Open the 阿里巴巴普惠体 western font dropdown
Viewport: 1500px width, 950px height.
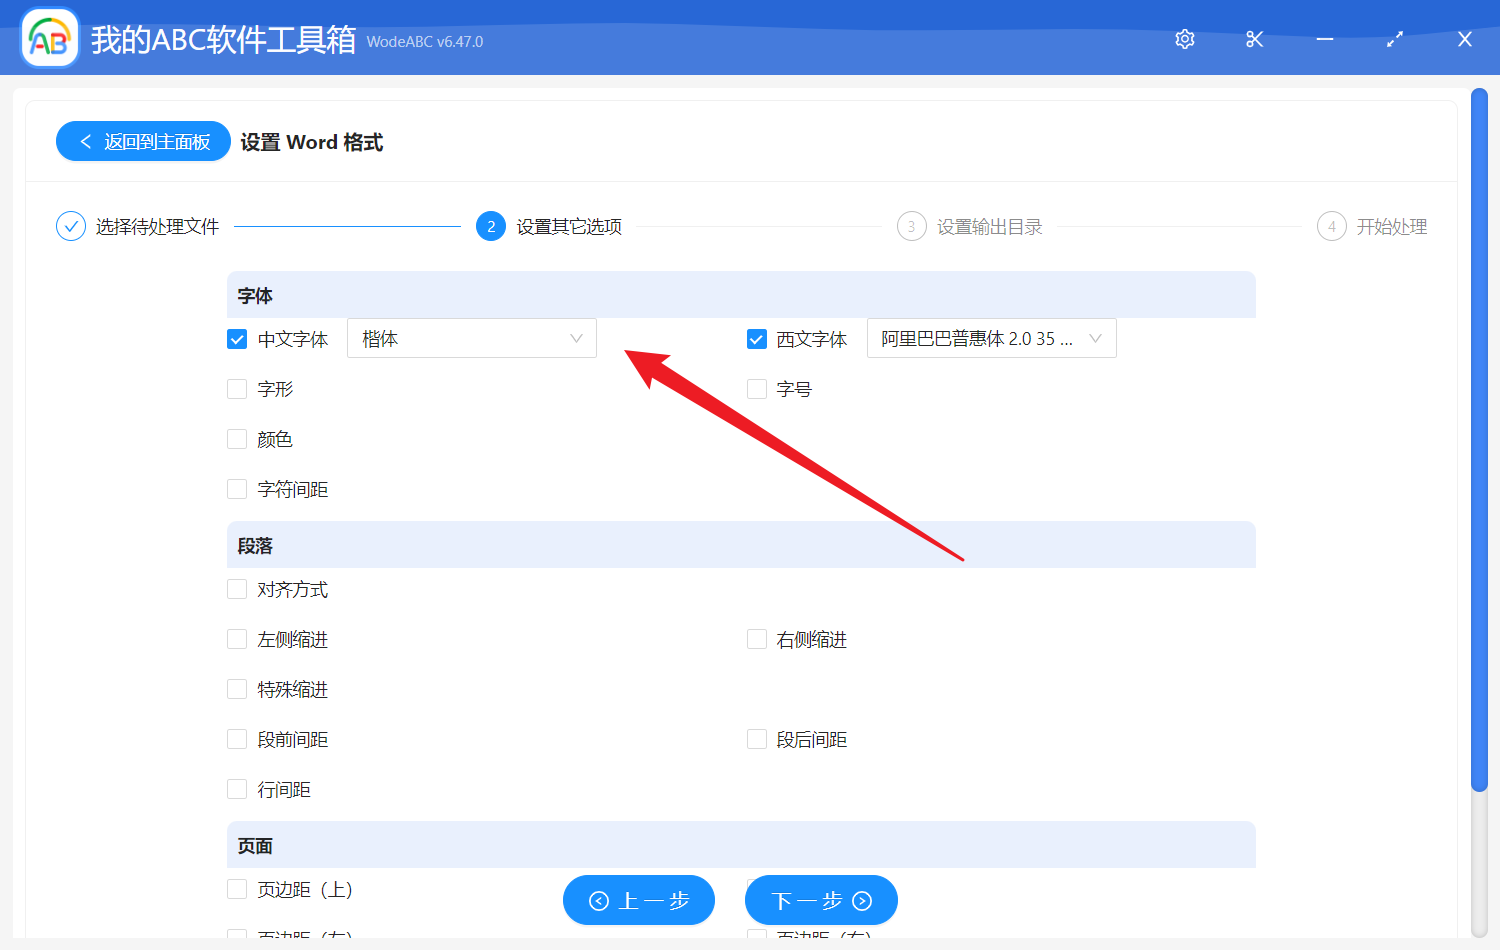coord(991,338)
